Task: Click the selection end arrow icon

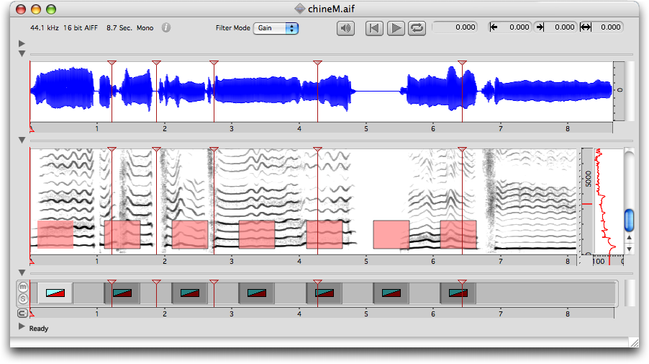Action: [x=539, y=27]
